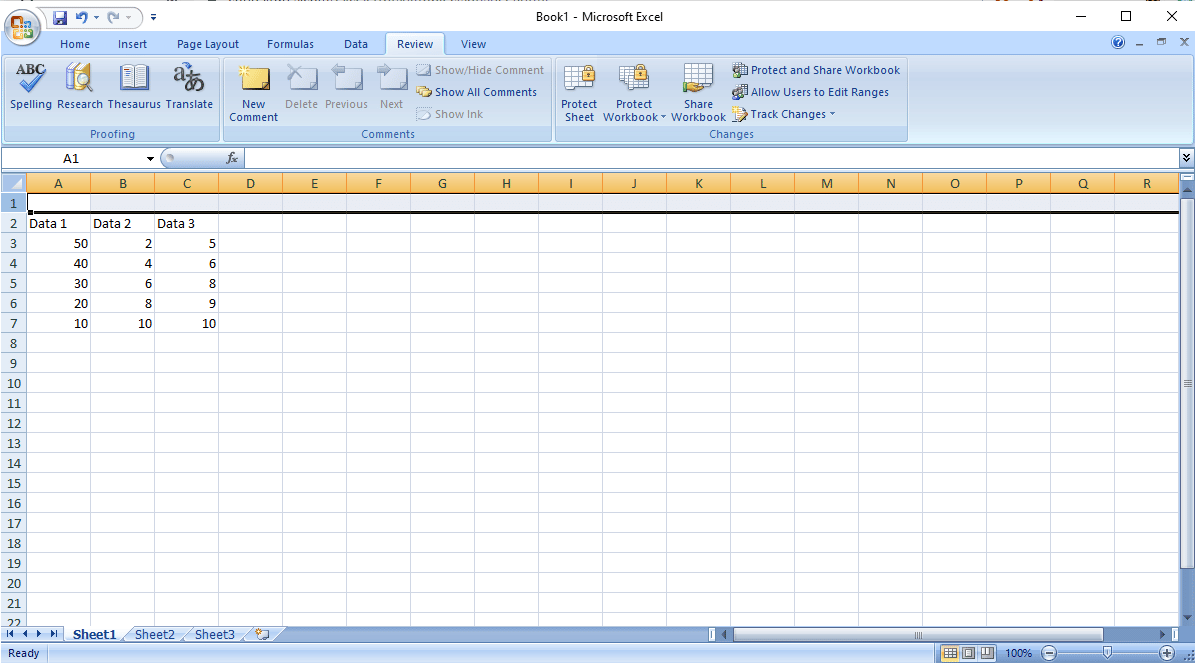This screenshot has width=1195, height=663.
Task: Click the zoom slider handle
Action: [1107, 653]
